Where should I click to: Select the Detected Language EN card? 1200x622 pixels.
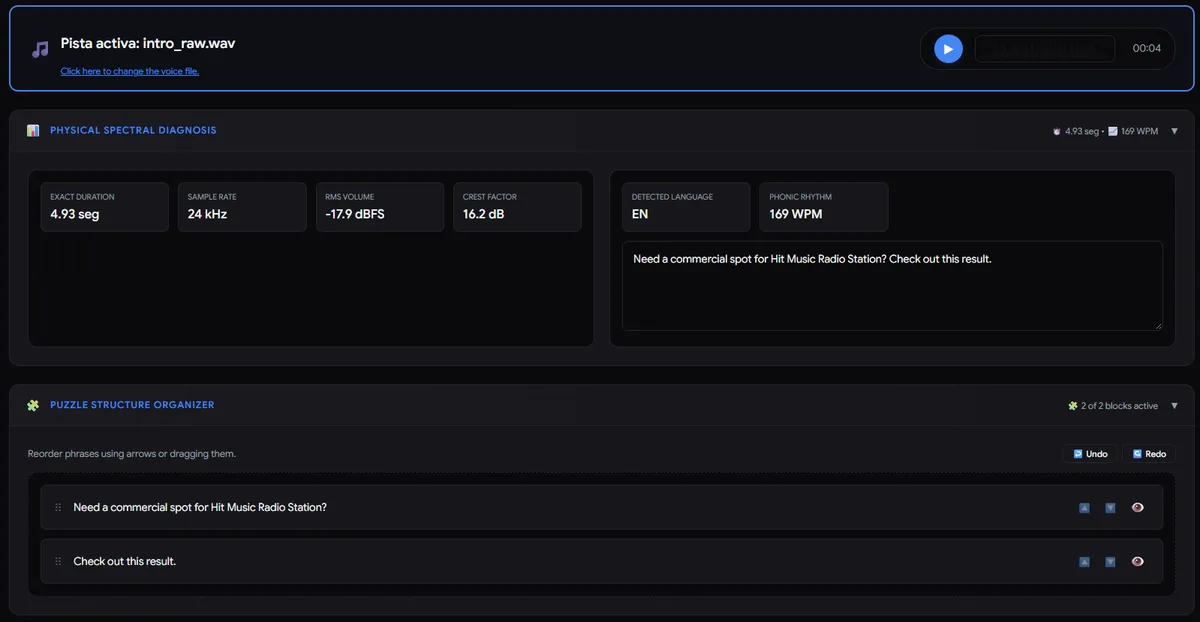click(x=685, y=207)
